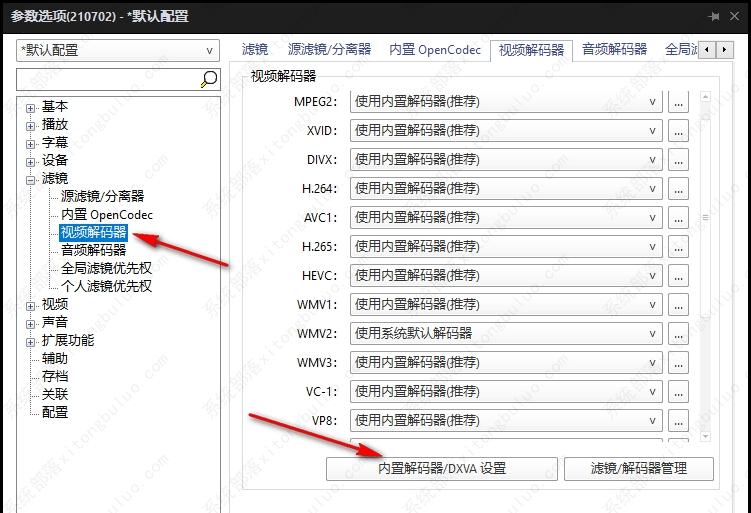
Task: Select 个人滤镜优先权 in the tree
Action: (106, 286)
